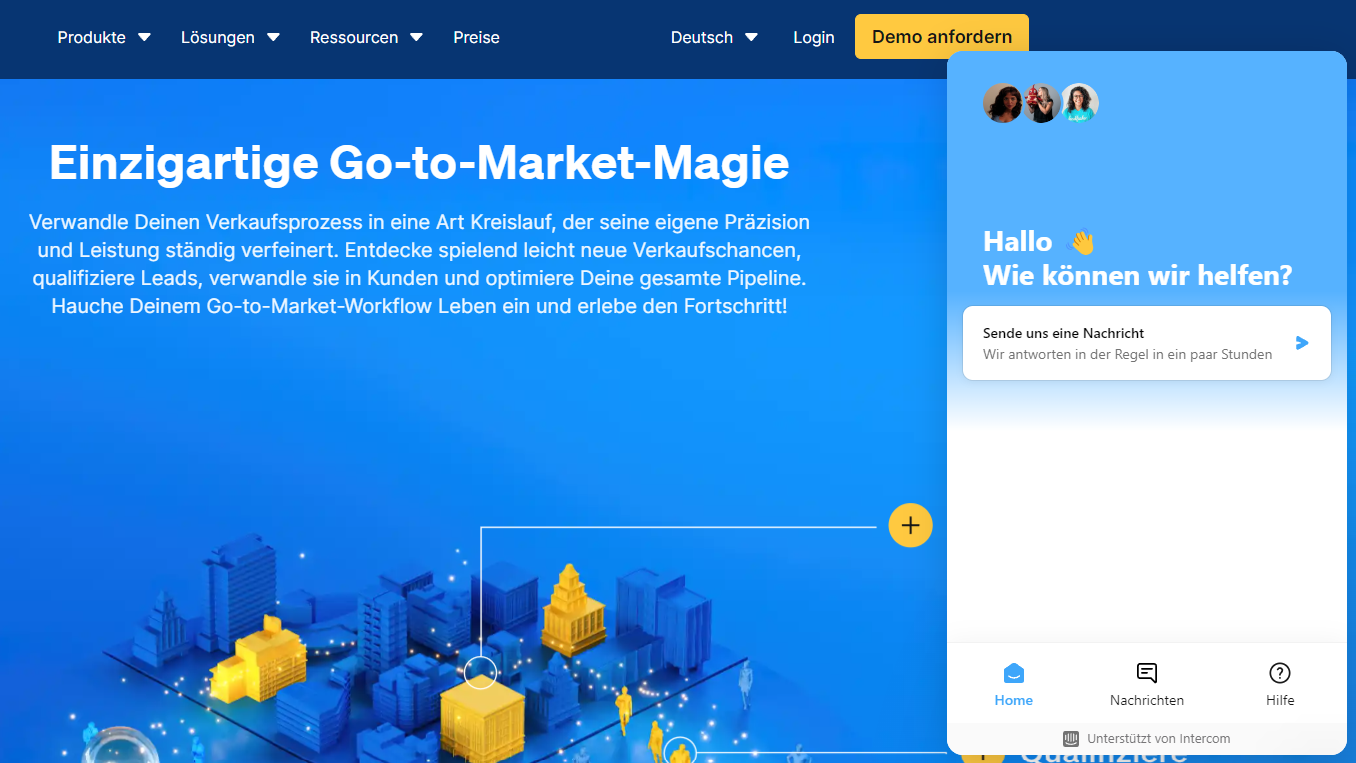Click the blue send arrow icon
This screenshot has height=763, width=1356.
coord(1302,343)
